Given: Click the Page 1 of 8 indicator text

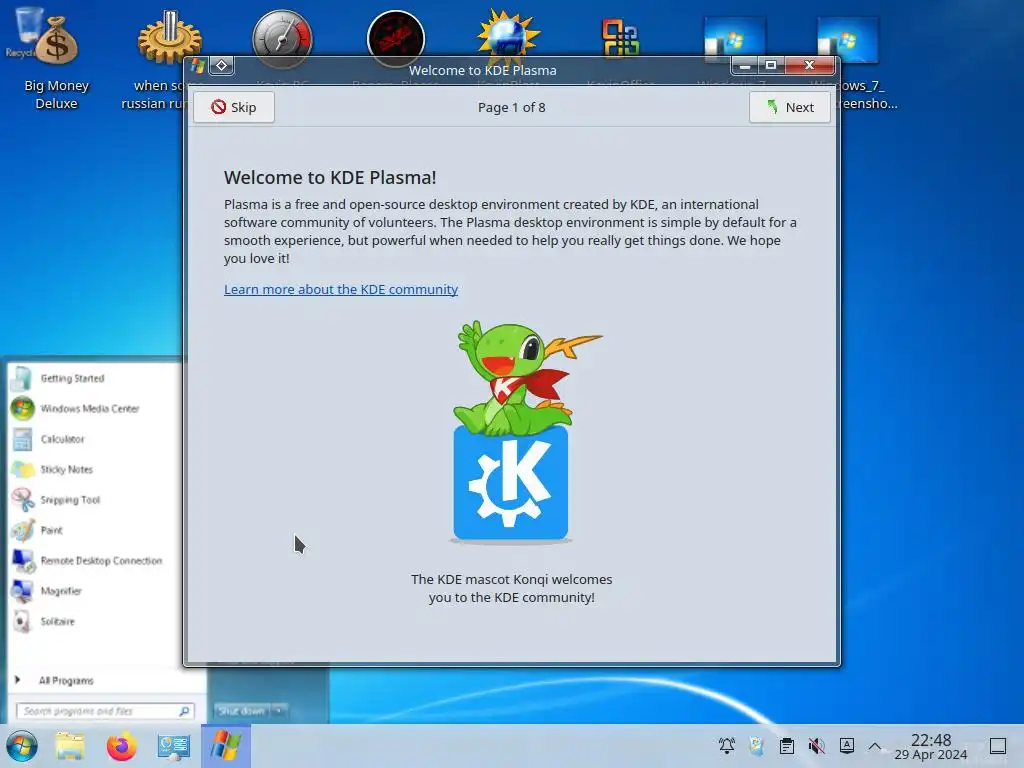Looking at the screenshot, I should pyautogui.click(x=511, y=107).
